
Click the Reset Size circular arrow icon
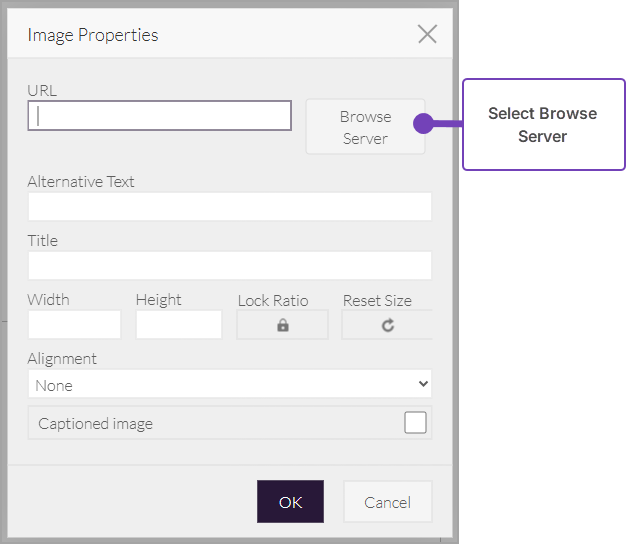pos(388,325)
